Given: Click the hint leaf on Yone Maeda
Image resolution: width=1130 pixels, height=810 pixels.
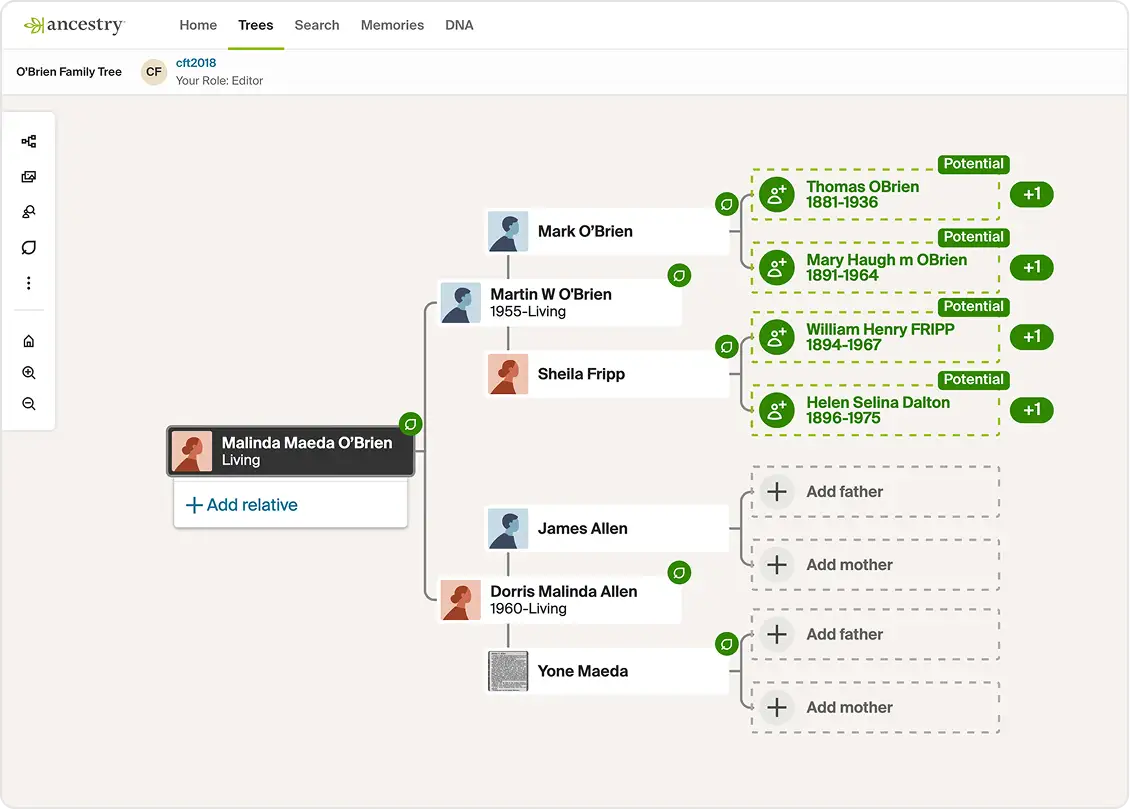Looking at the screenshot, I should coord(726,643).
